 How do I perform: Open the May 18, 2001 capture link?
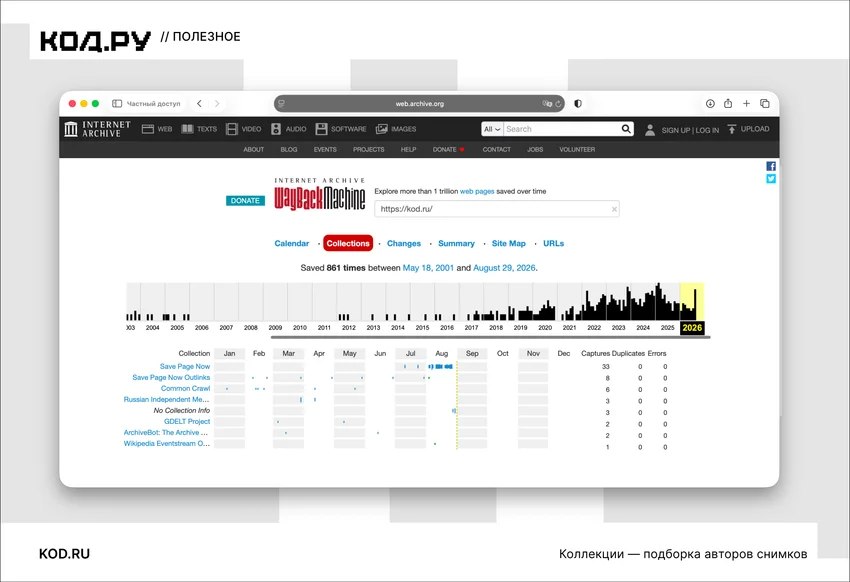(428, 268)
